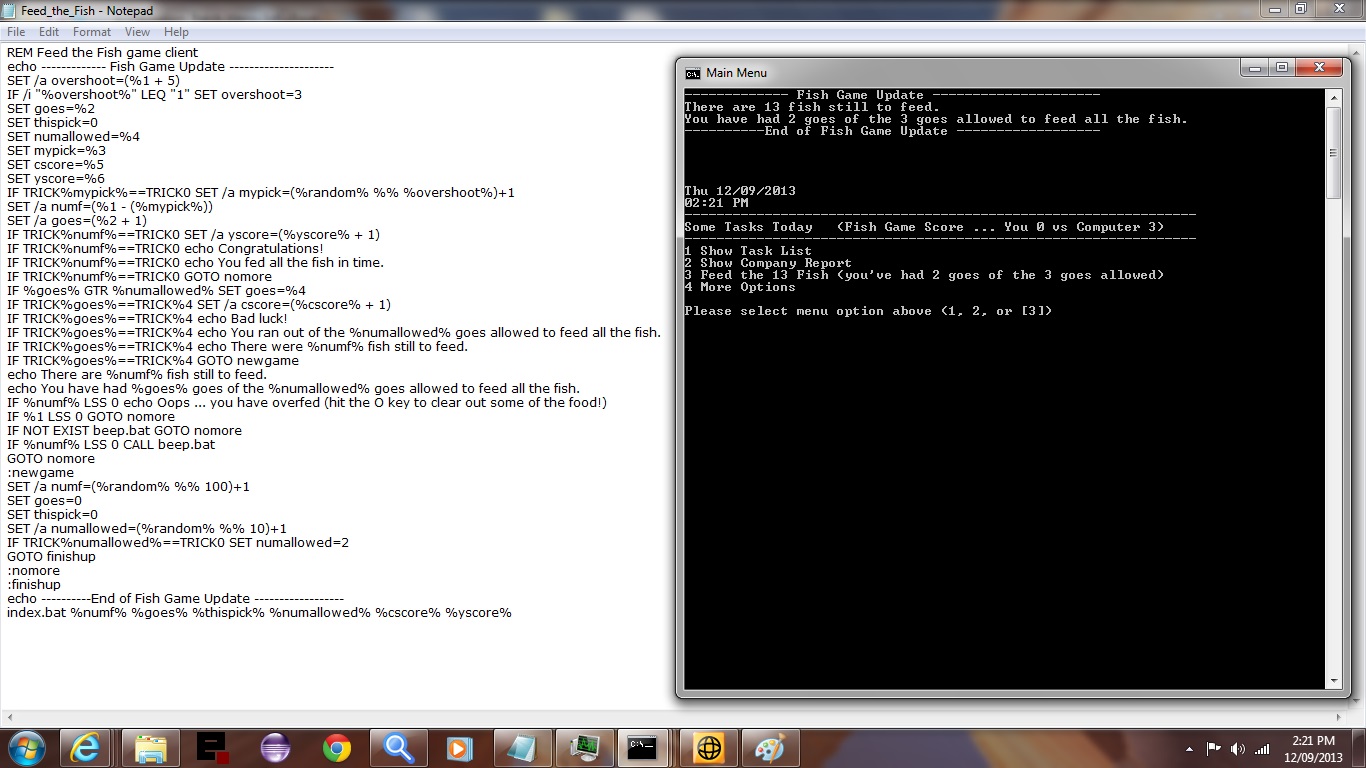Screen dimensions: 1366x768
Task: Click the console window's scroll down arrow
Action: pos(1333,681)
